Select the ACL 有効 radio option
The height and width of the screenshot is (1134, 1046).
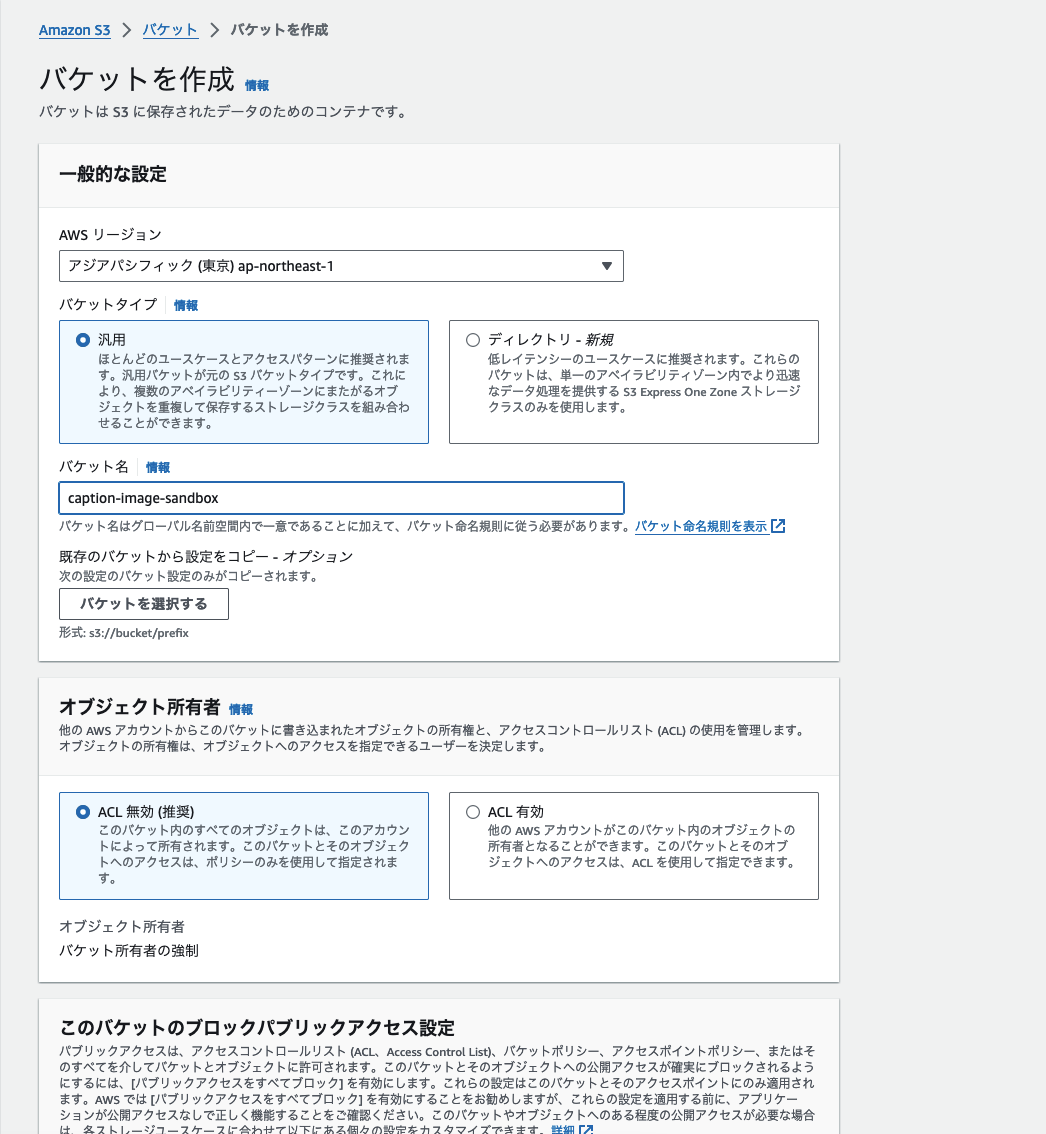pyautogui.click(x=473, y=812)
